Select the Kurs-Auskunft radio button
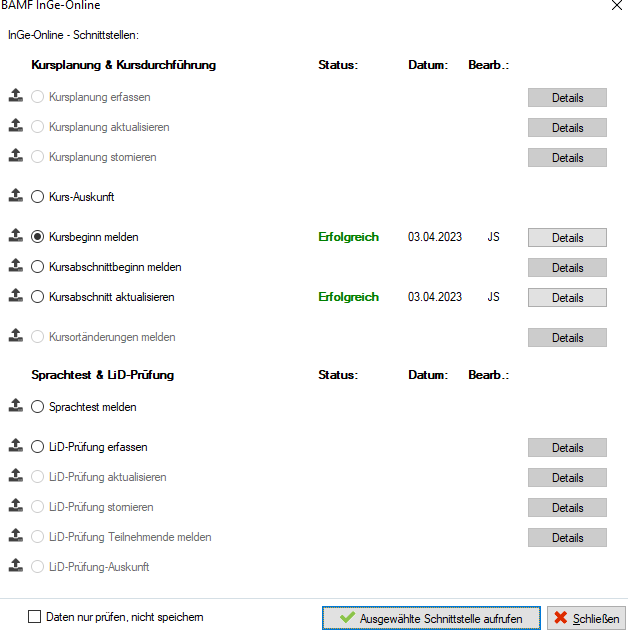628x630 pixels. 37,197
